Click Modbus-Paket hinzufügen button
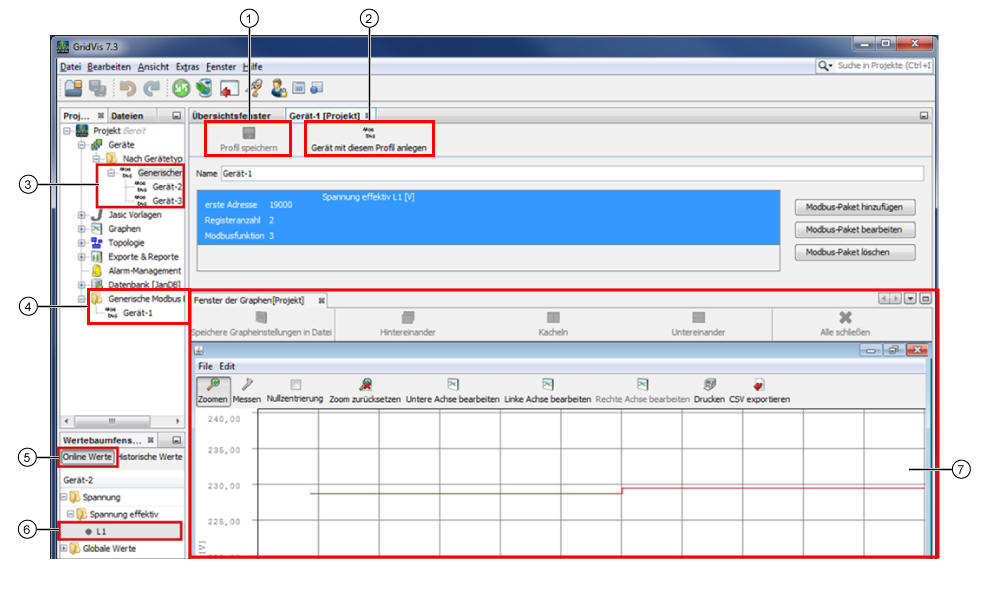 click(x=855, y=208)
